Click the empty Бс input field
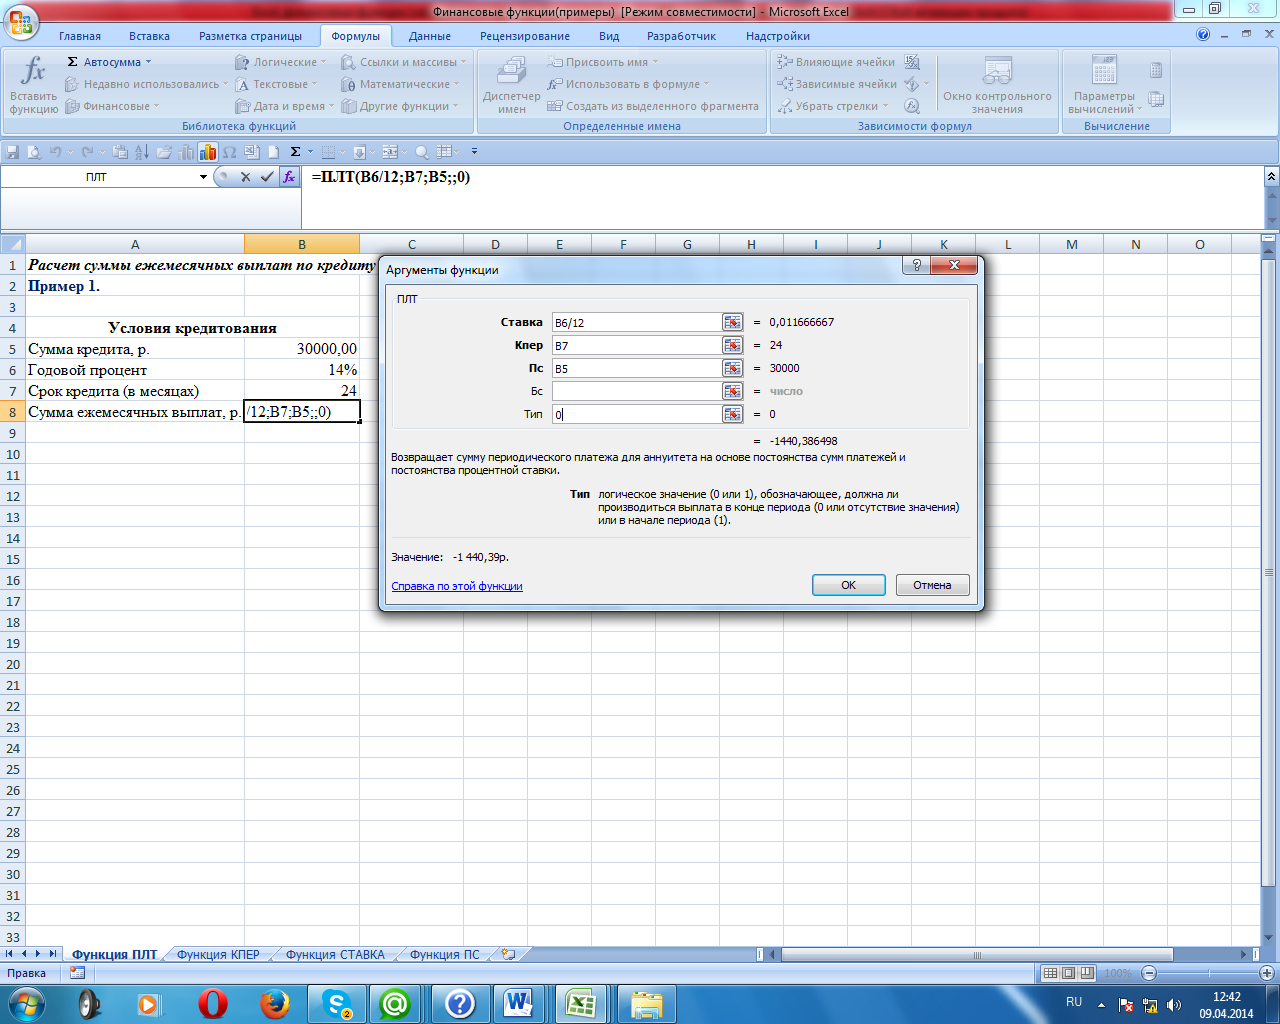 (x=636, y=391)
